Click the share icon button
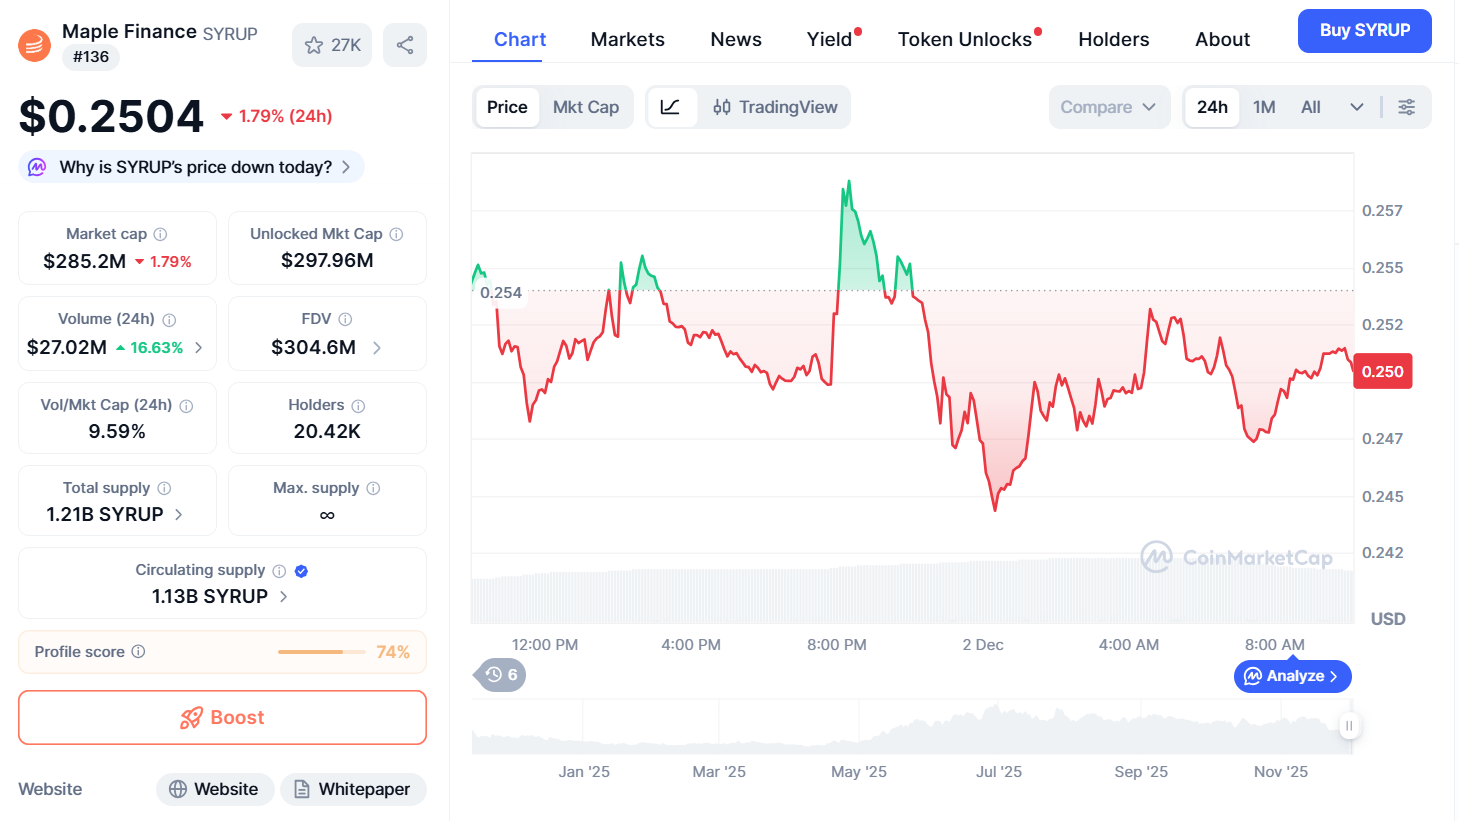 (x=405, y=45)
